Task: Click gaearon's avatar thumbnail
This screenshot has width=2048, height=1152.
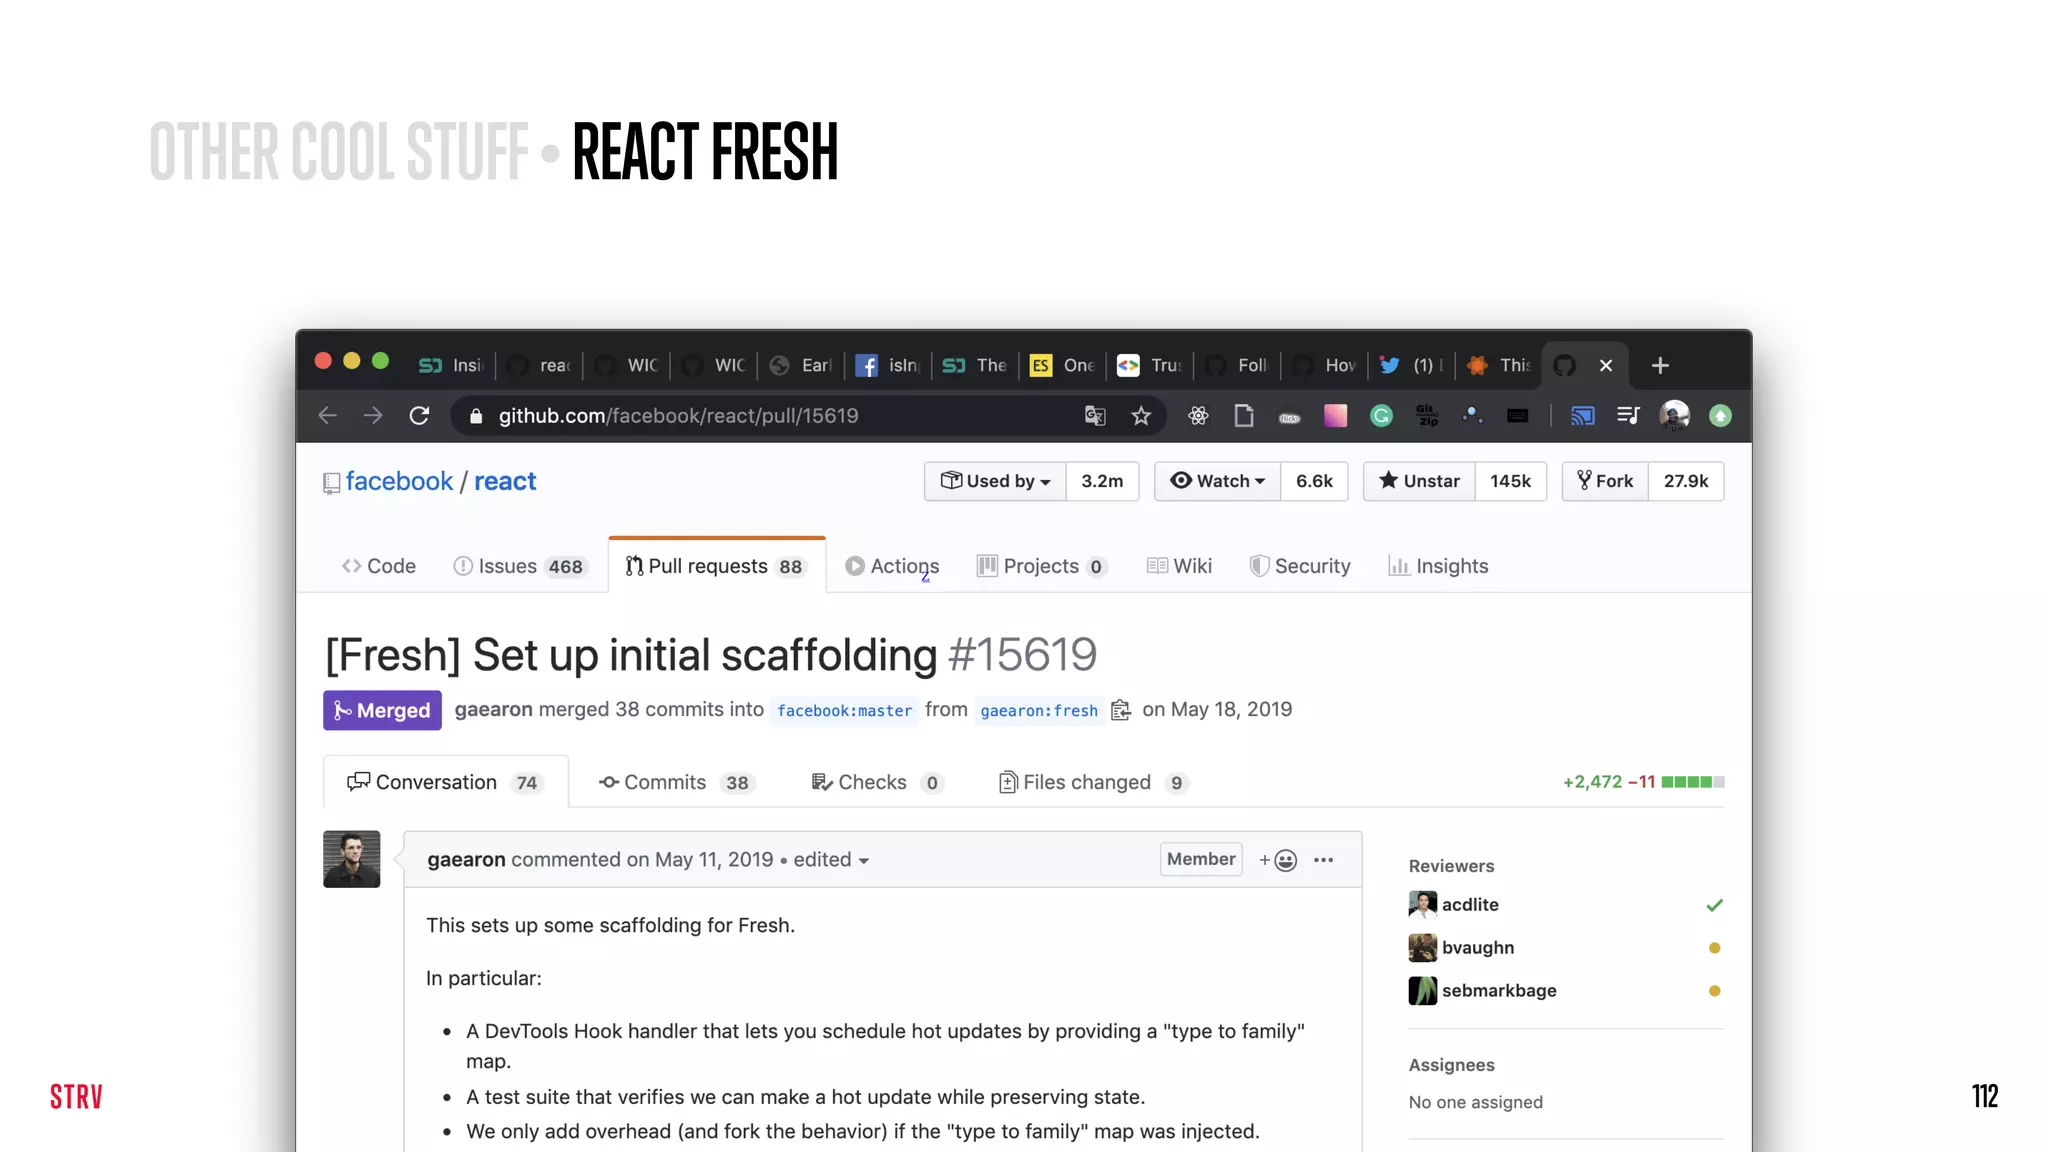Action: coord(351,859)
